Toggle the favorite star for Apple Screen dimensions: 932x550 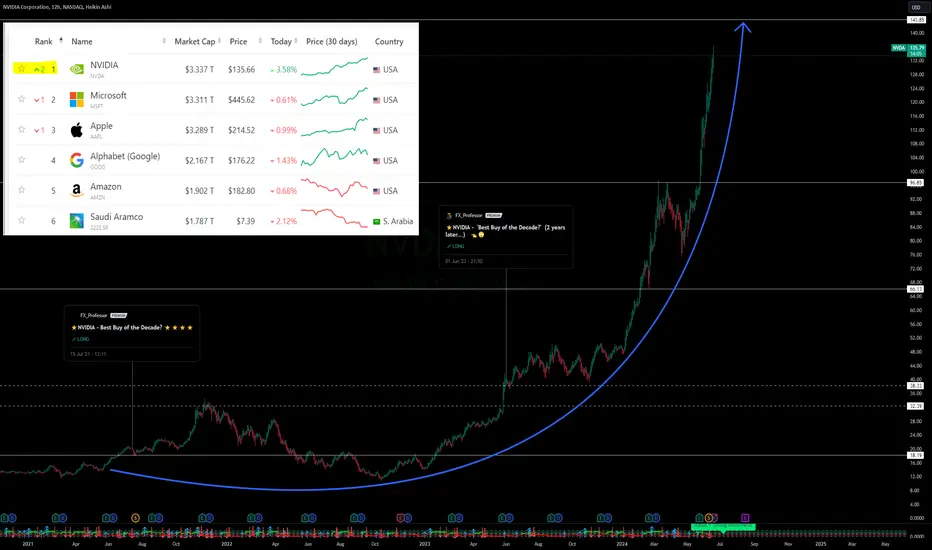pos(21,130)
